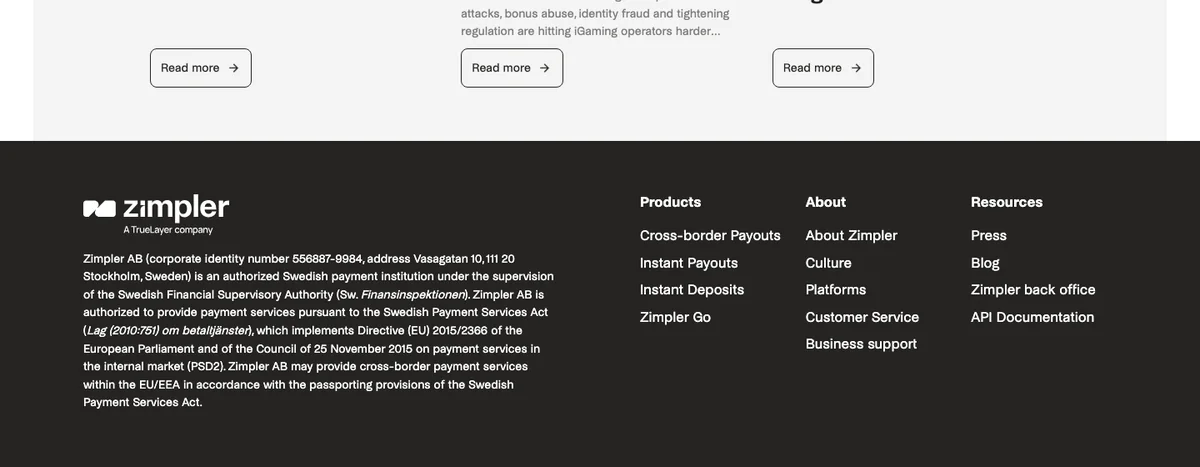Open Zimpler back office
The image size is (1200, 467).
(x=1033, y=290)
